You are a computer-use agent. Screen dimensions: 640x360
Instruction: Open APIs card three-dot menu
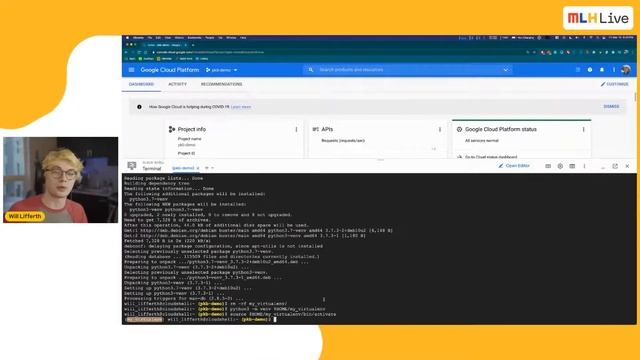440,129
